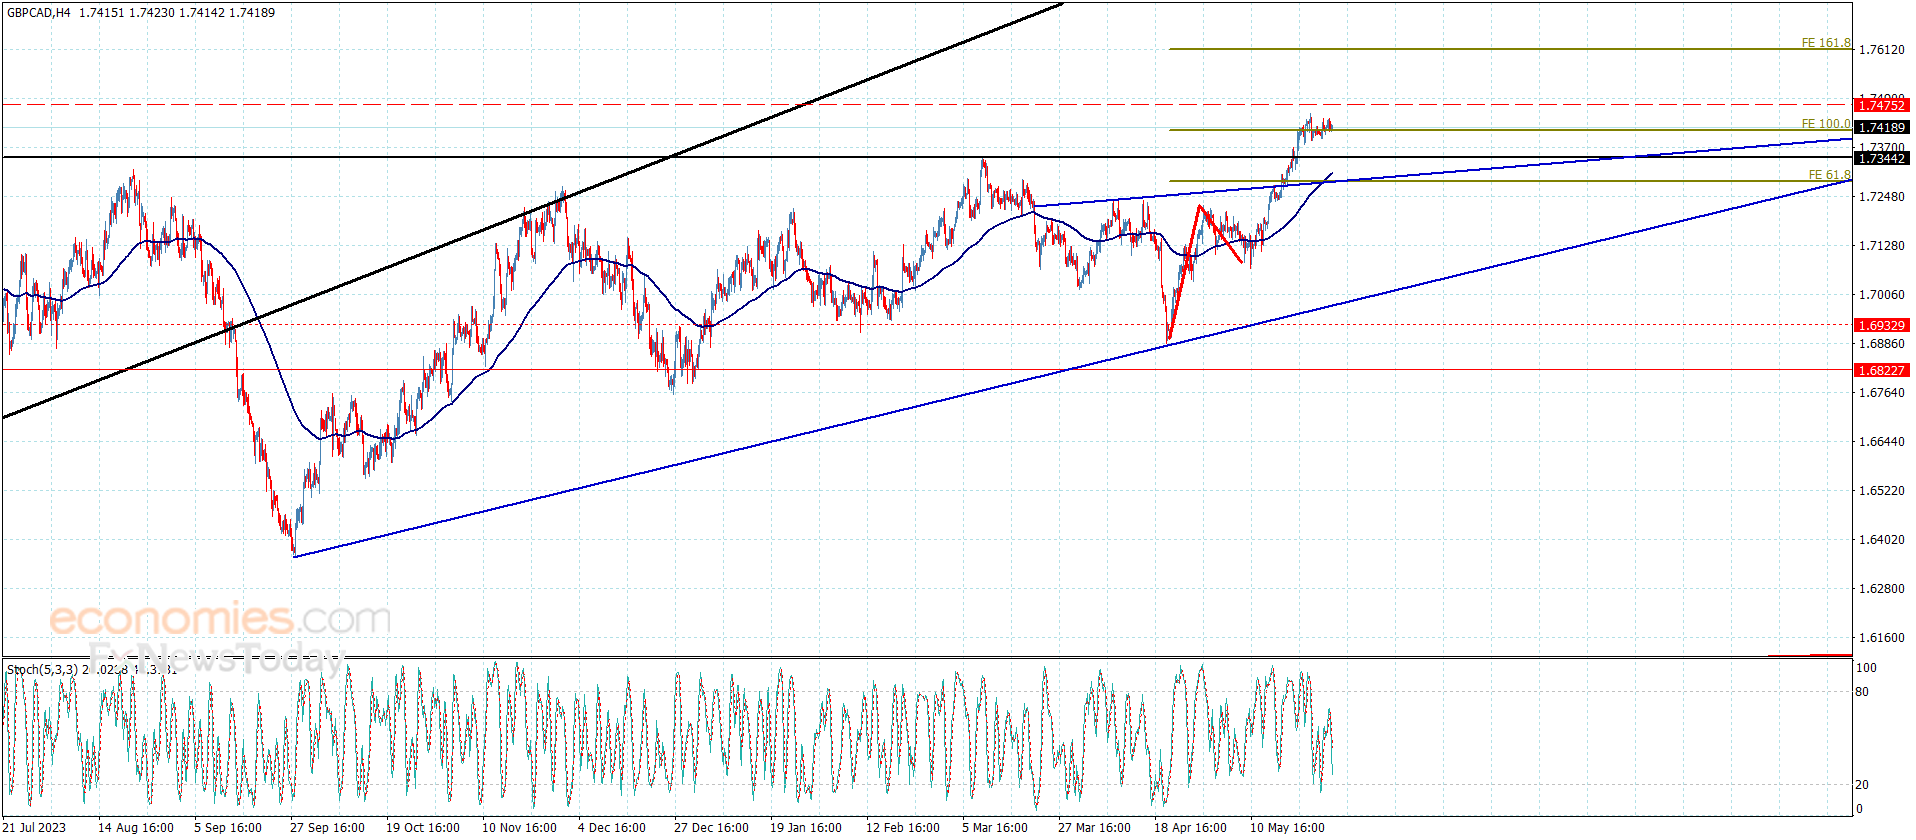Click the 19 Oct 16:00 date label
The image size is (1916, 840).
pyautogui.click(x=423, y=827)
